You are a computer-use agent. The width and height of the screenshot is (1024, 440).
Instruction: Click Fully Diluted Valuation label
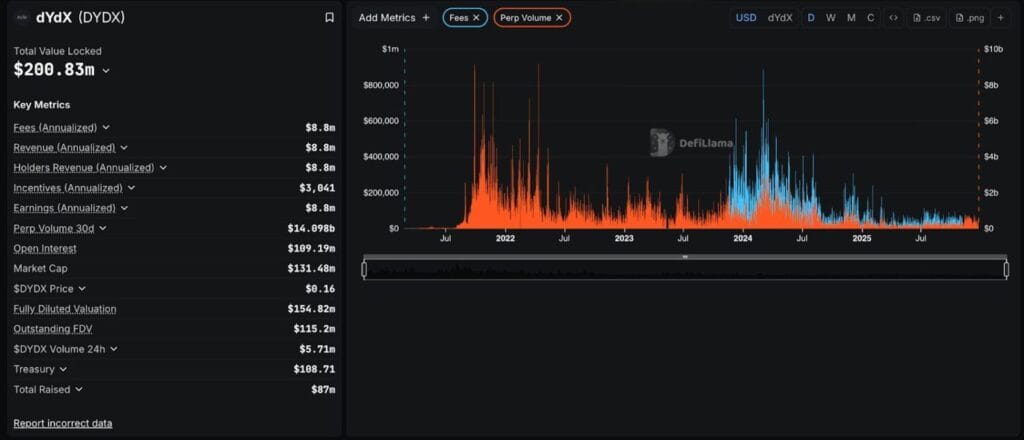pos(65,309)
